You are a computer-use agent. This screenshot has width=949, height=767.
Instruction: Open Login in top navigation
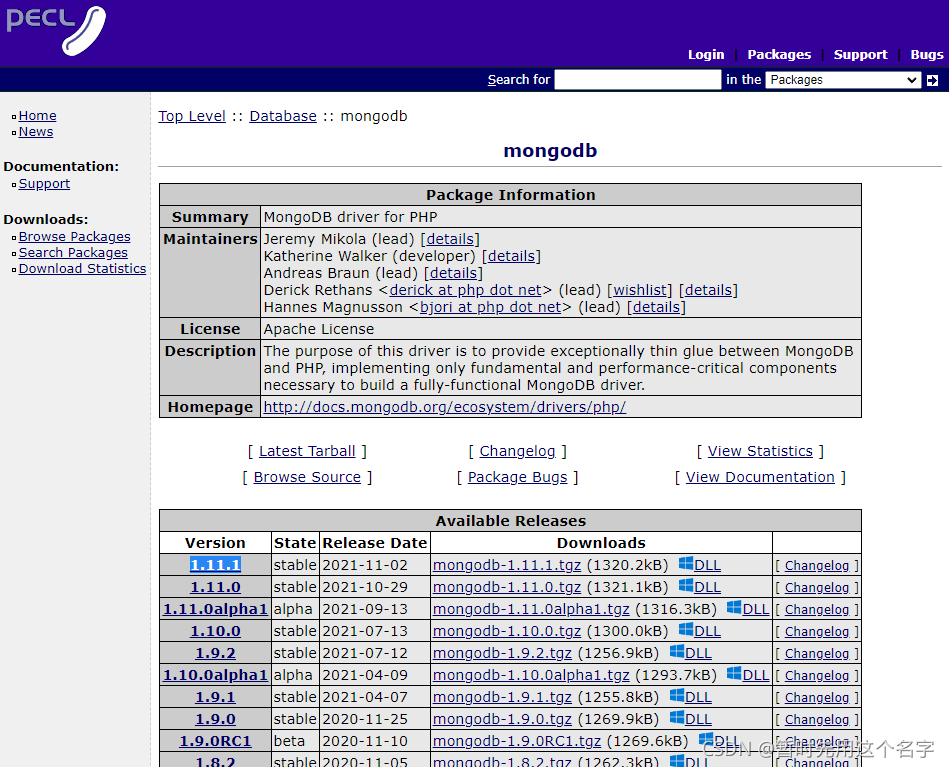click(706, 54)
